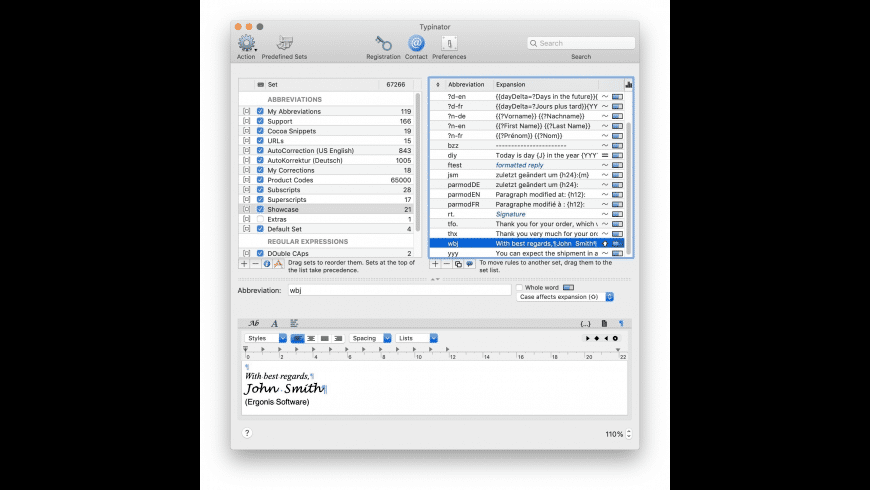Open the script font (Ab) formatting icon
Screen dimensions: 870x490
254,323
